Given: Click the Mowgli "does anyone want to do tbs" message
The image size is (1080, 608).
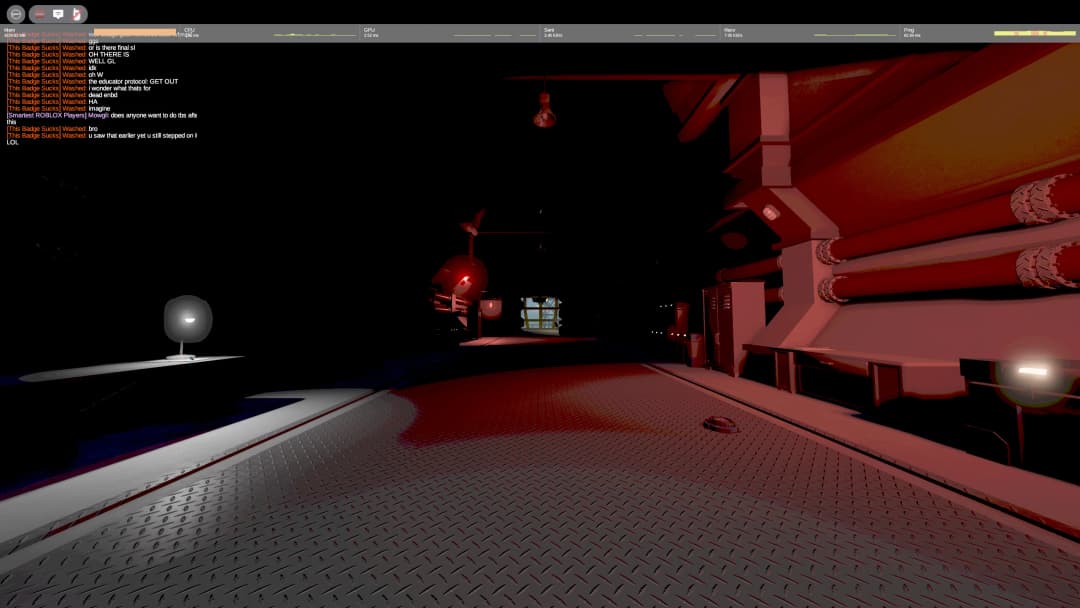Looking at the screenshot, I should click(x=102, y=118).
